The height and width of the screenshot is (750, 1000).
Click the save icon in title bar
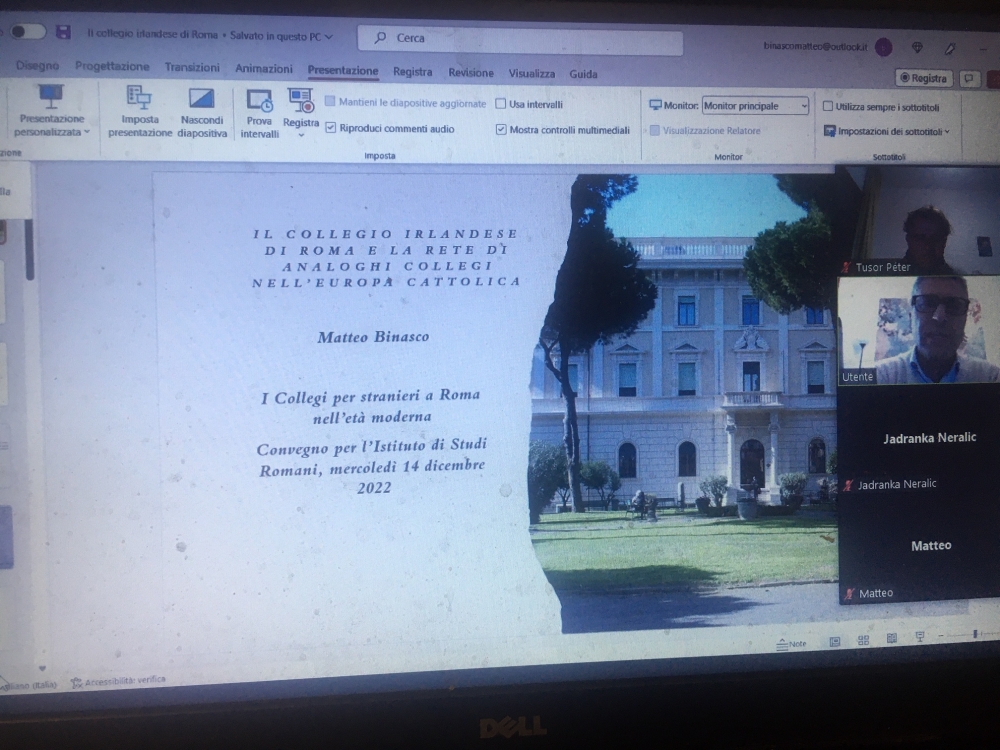point(62,32)
